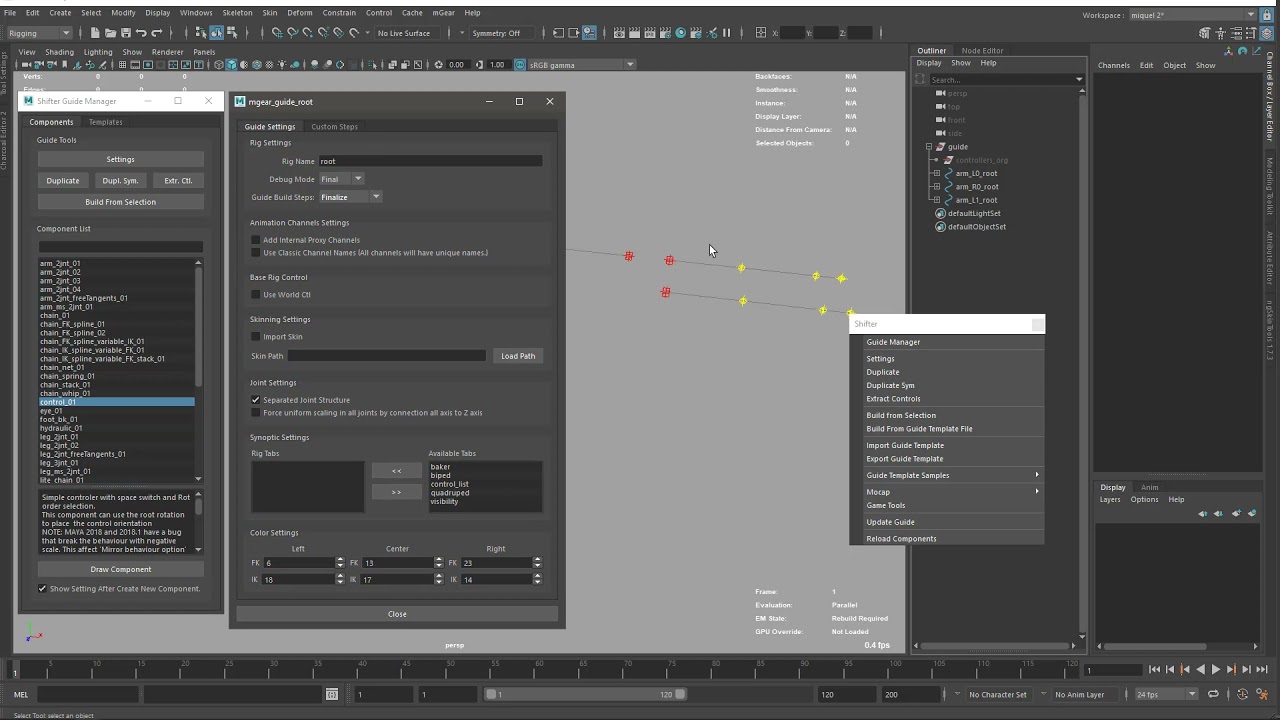
Task: Open the Render Settings clapperboard icon
Action: point(665,33)
